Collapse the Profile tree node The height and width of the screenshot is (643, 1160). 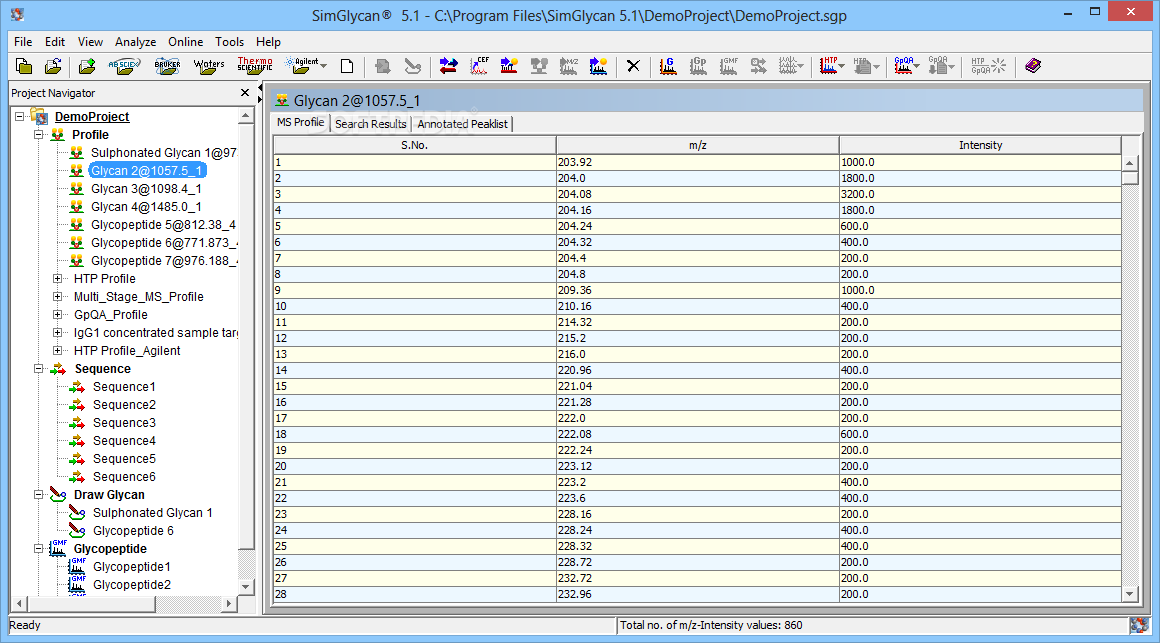38,135
